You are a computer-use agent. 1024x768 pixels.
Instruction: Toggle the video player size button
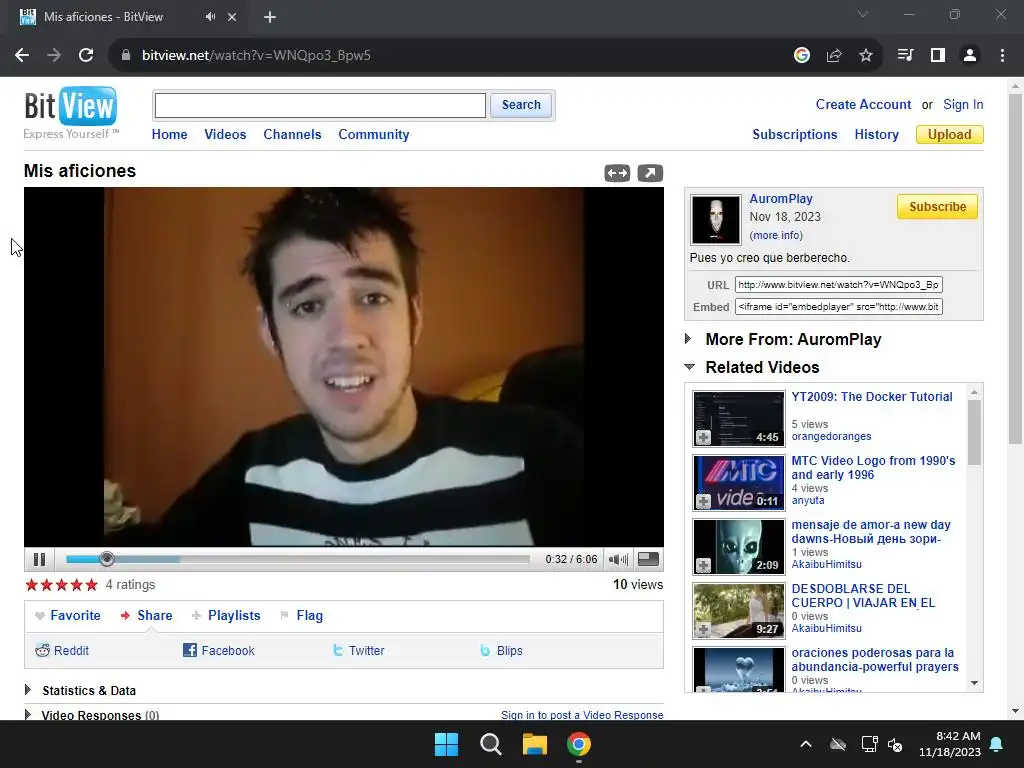[x=648, y=559]
